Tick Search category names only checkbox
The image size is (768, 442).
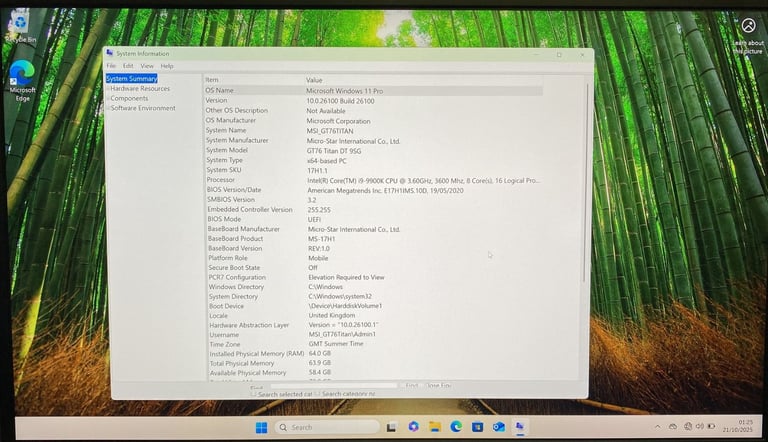coord(317,393)
